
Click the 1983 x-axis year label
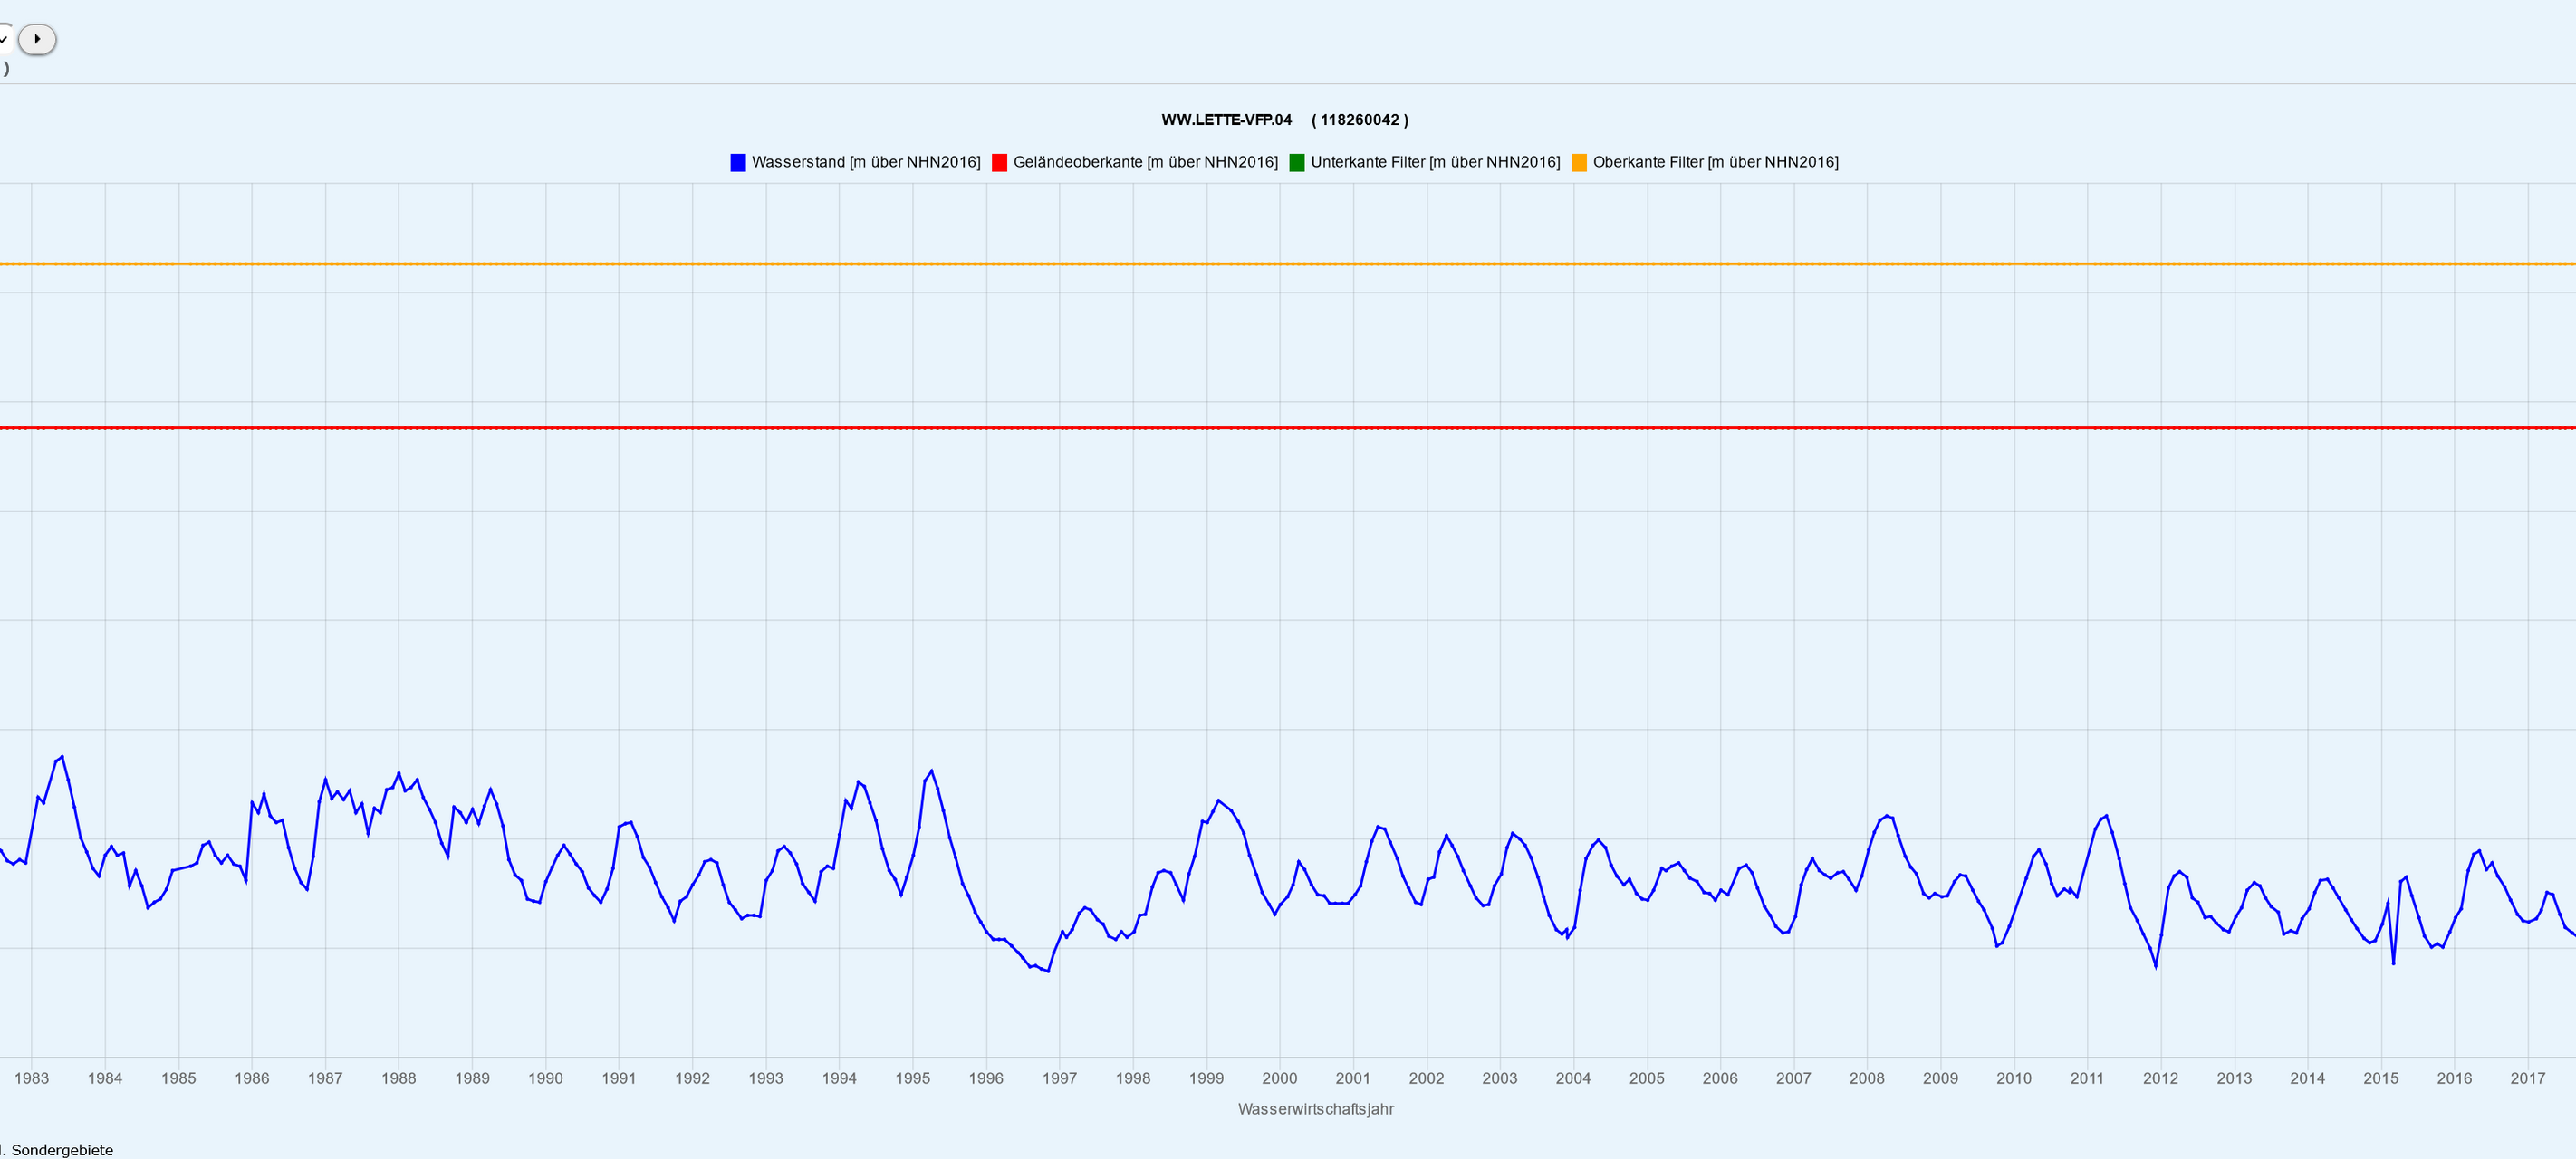[31, 1078]
